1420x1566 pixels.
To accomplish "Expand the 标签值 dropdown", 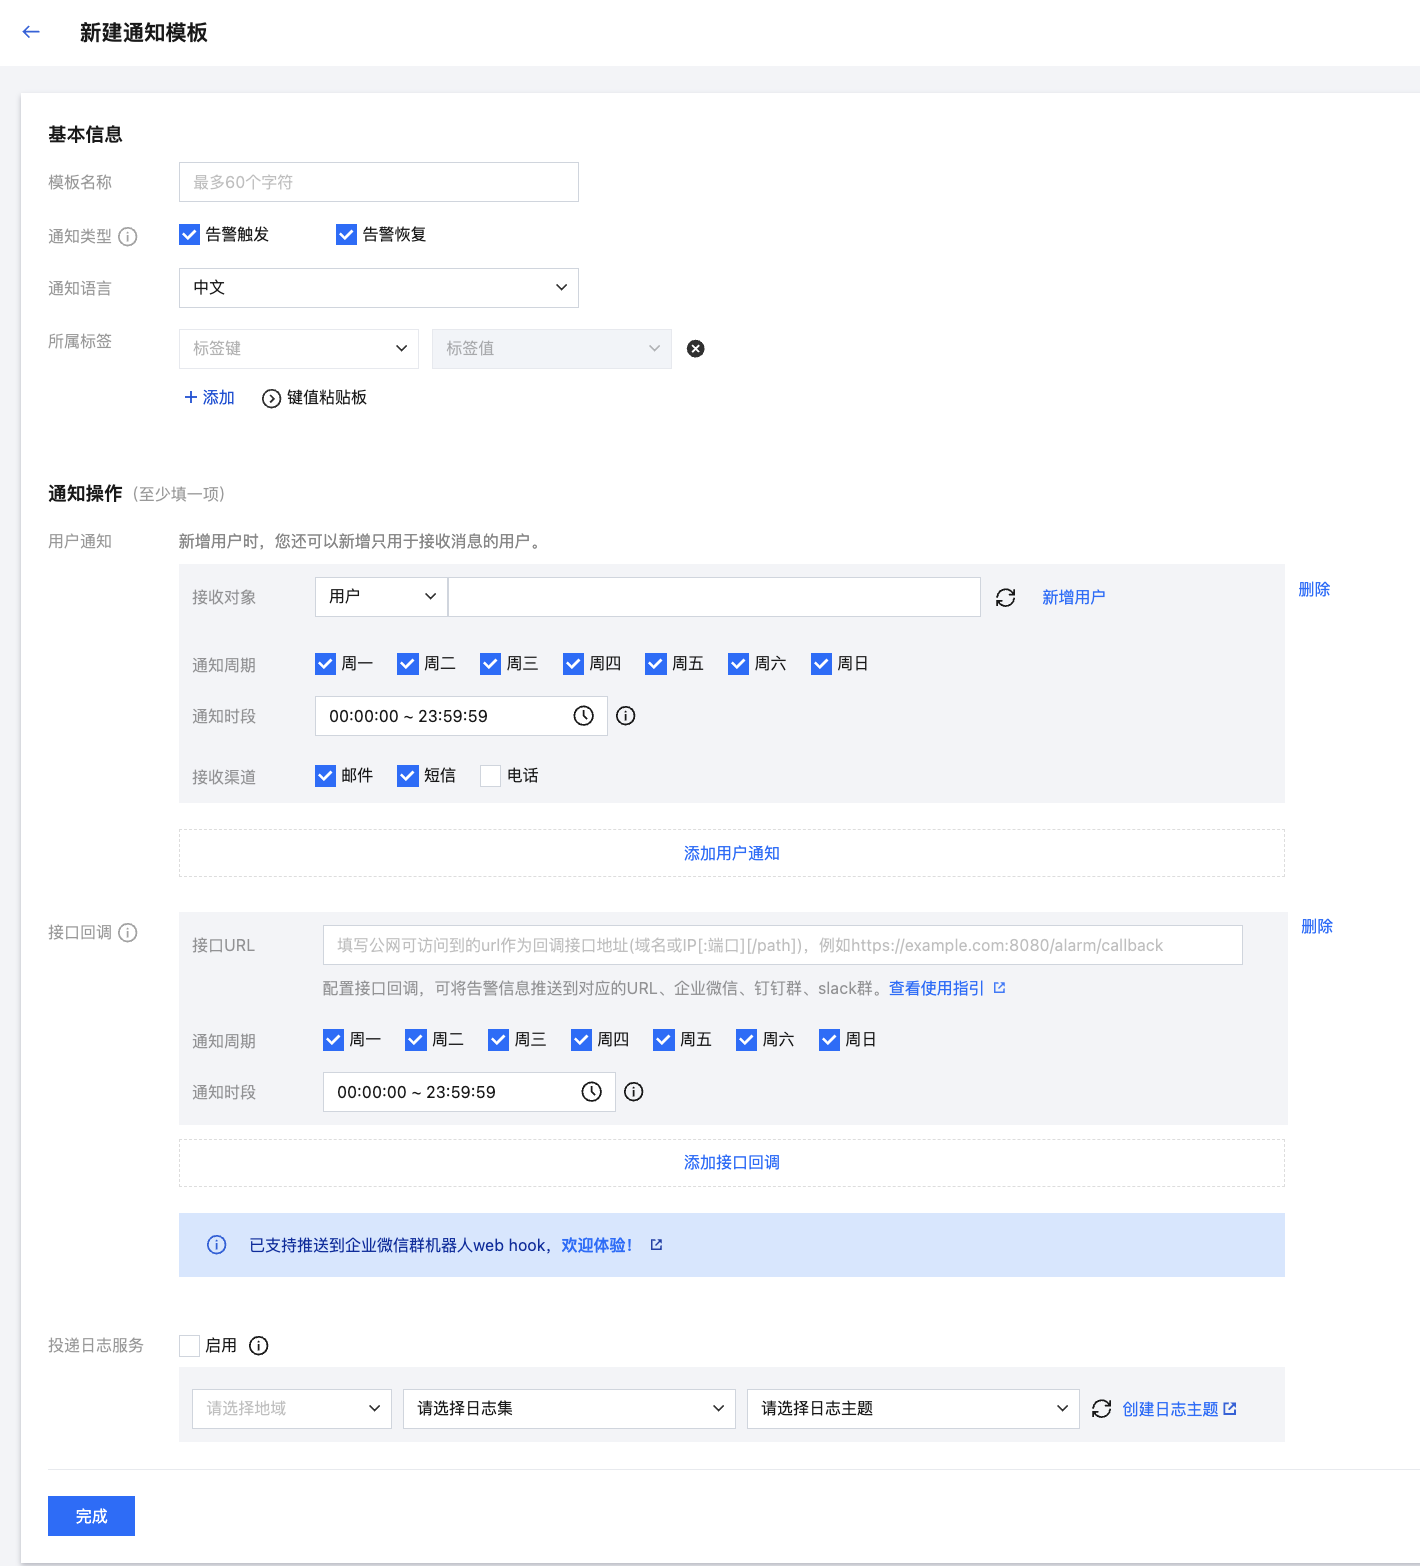I will [x=552, y=349].
